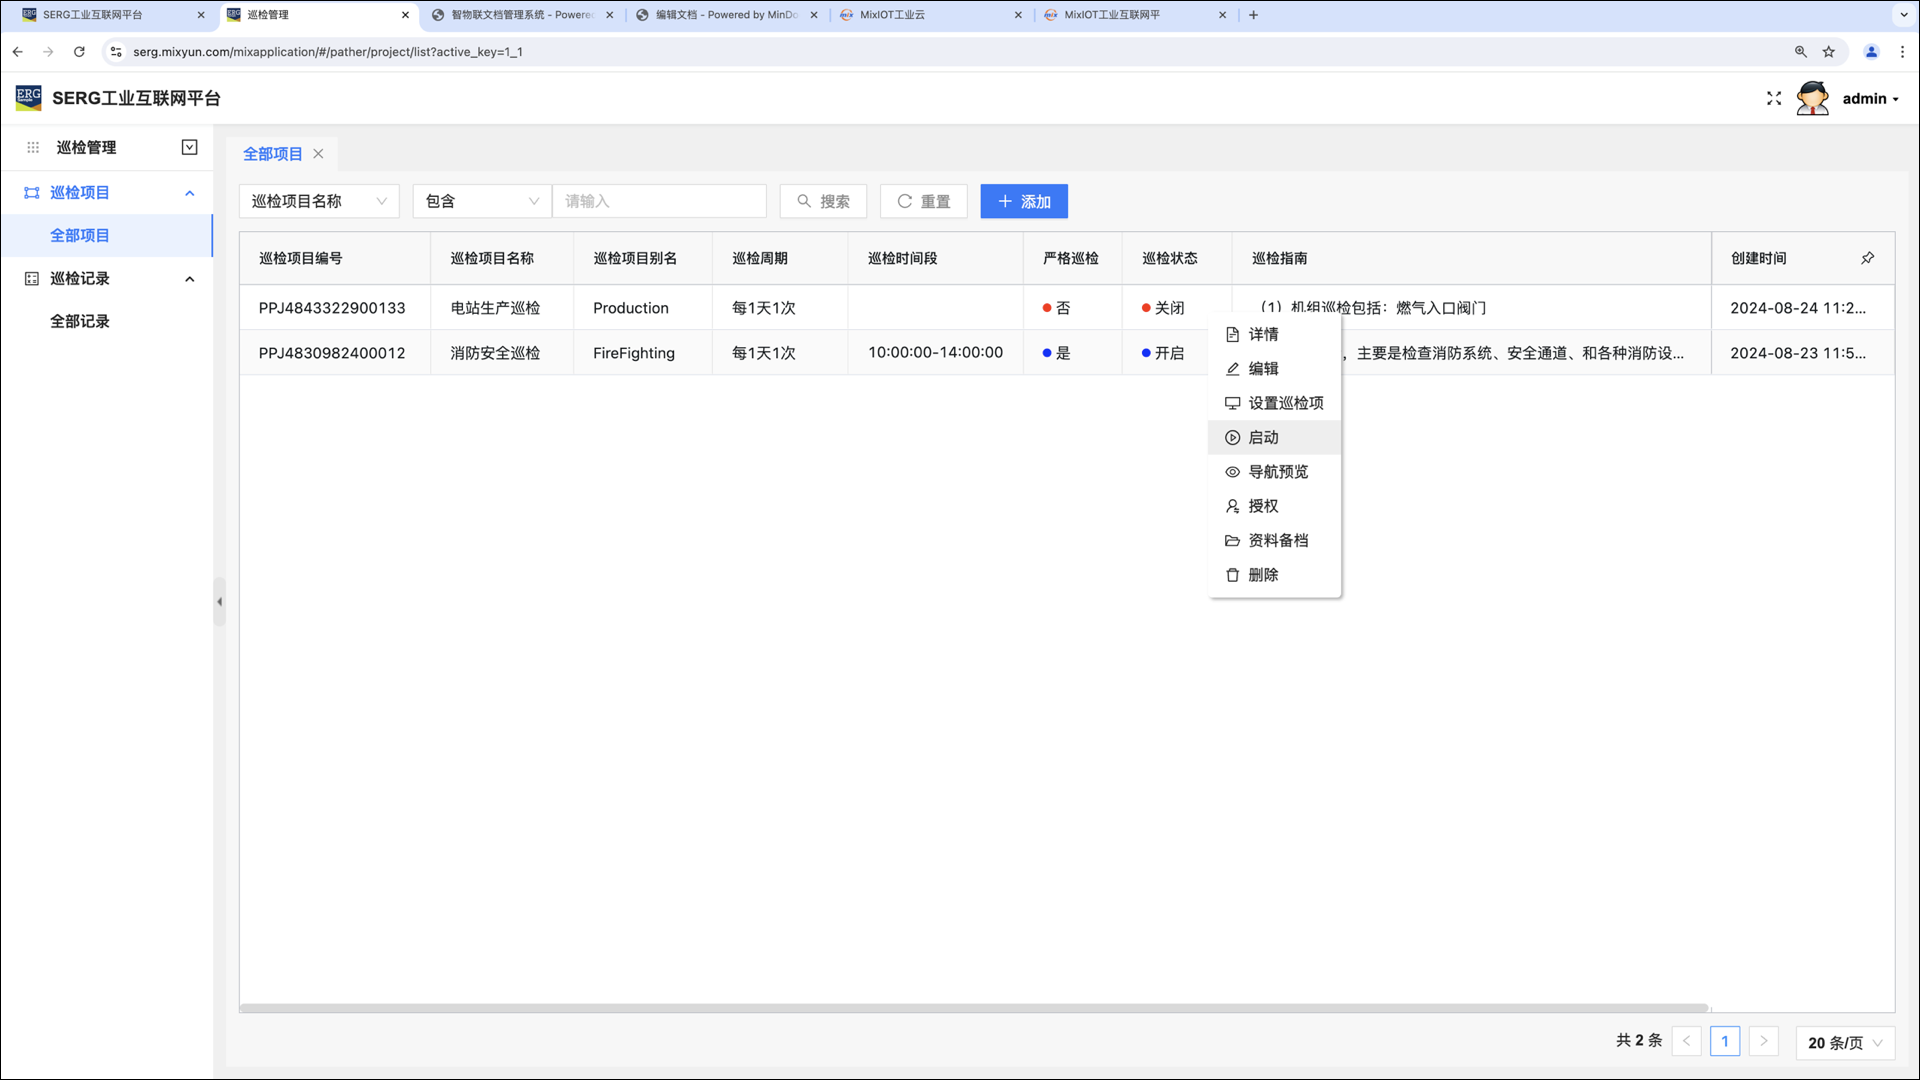The image size is (1920, 1080).
Task: Open the 20 条/页 page size dropdown
Action: pyautogui.click(x=1844, y=1042)
